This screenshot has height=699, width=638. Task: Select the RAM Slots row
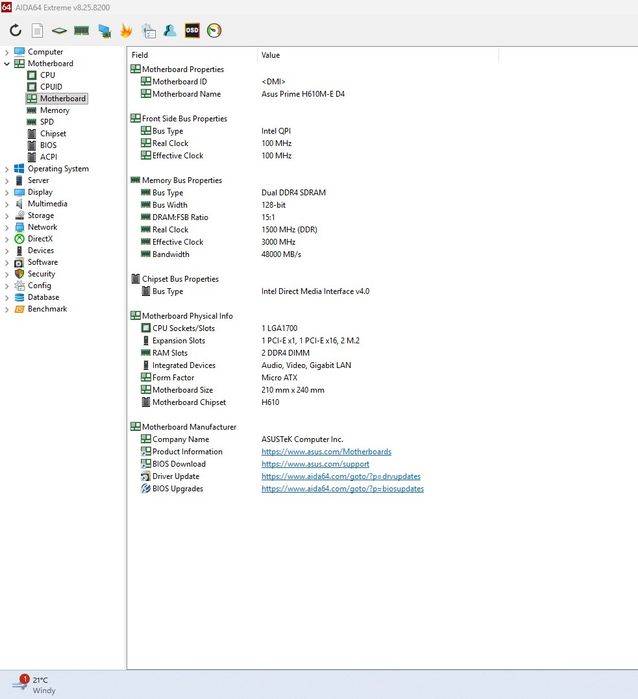pyautogui.click(x=225, y=353)
